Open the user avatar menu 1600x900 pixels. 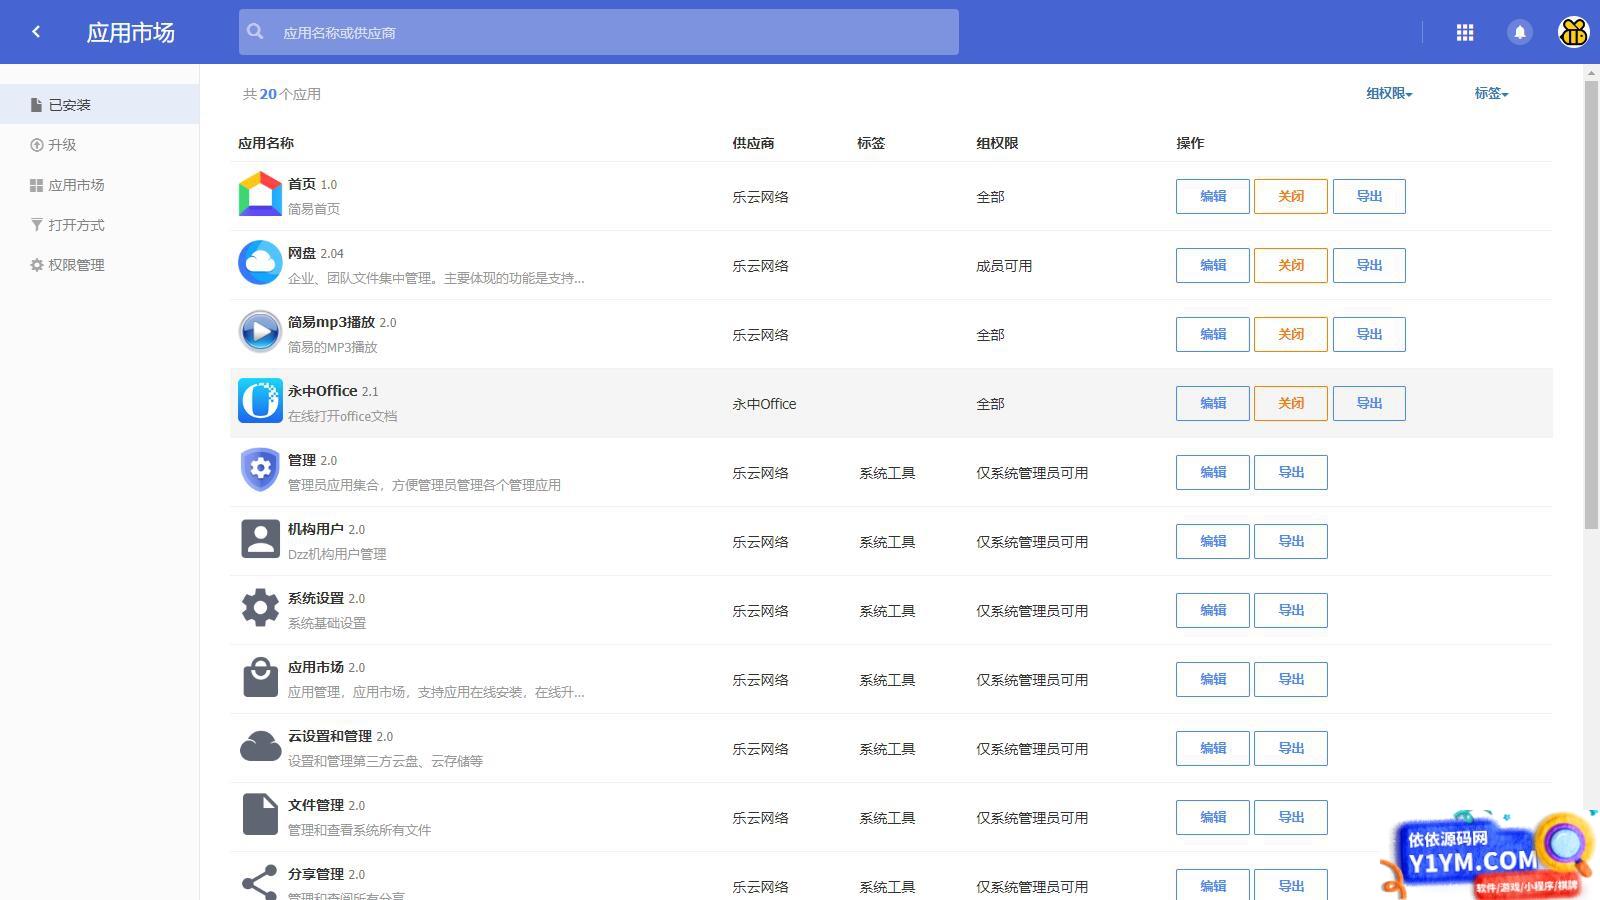[x=1574, y=32]
